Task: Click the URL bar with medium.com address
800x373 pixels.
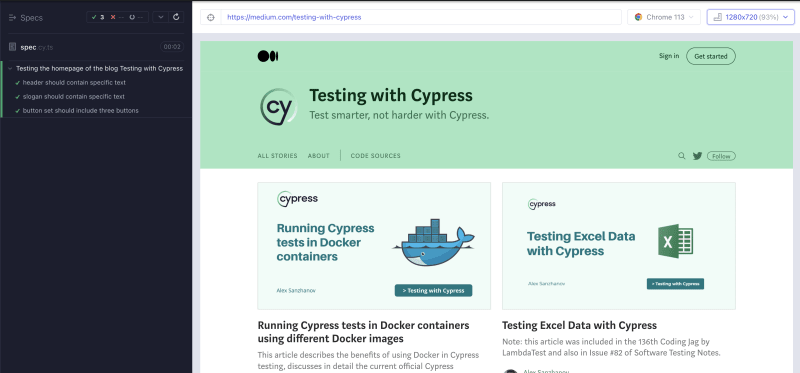Action: pyautogui.click(x=421, y=17)
